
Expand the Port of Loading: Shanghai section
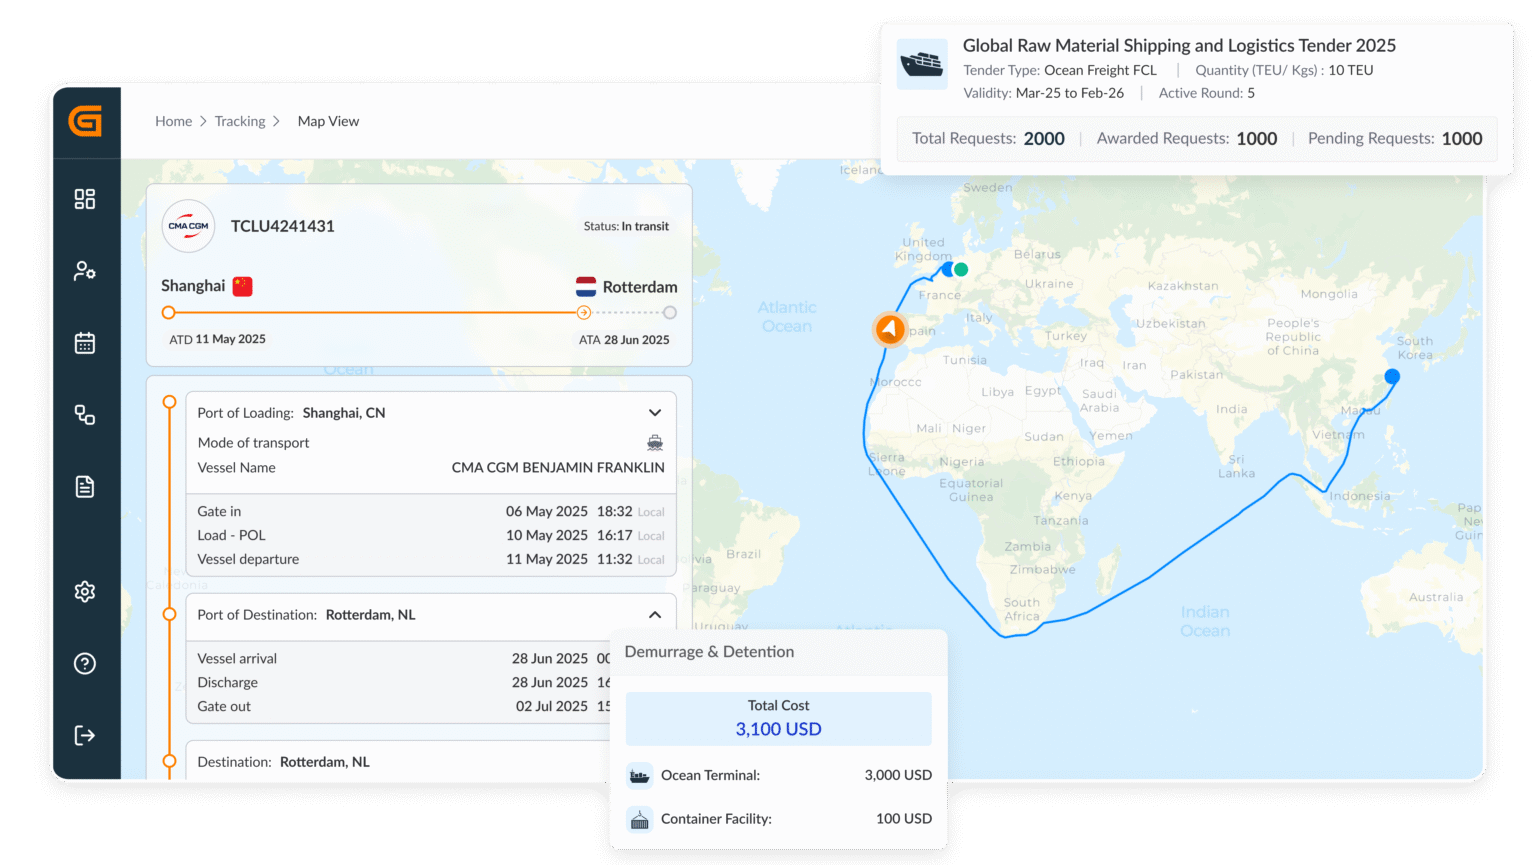click(655, 412)
